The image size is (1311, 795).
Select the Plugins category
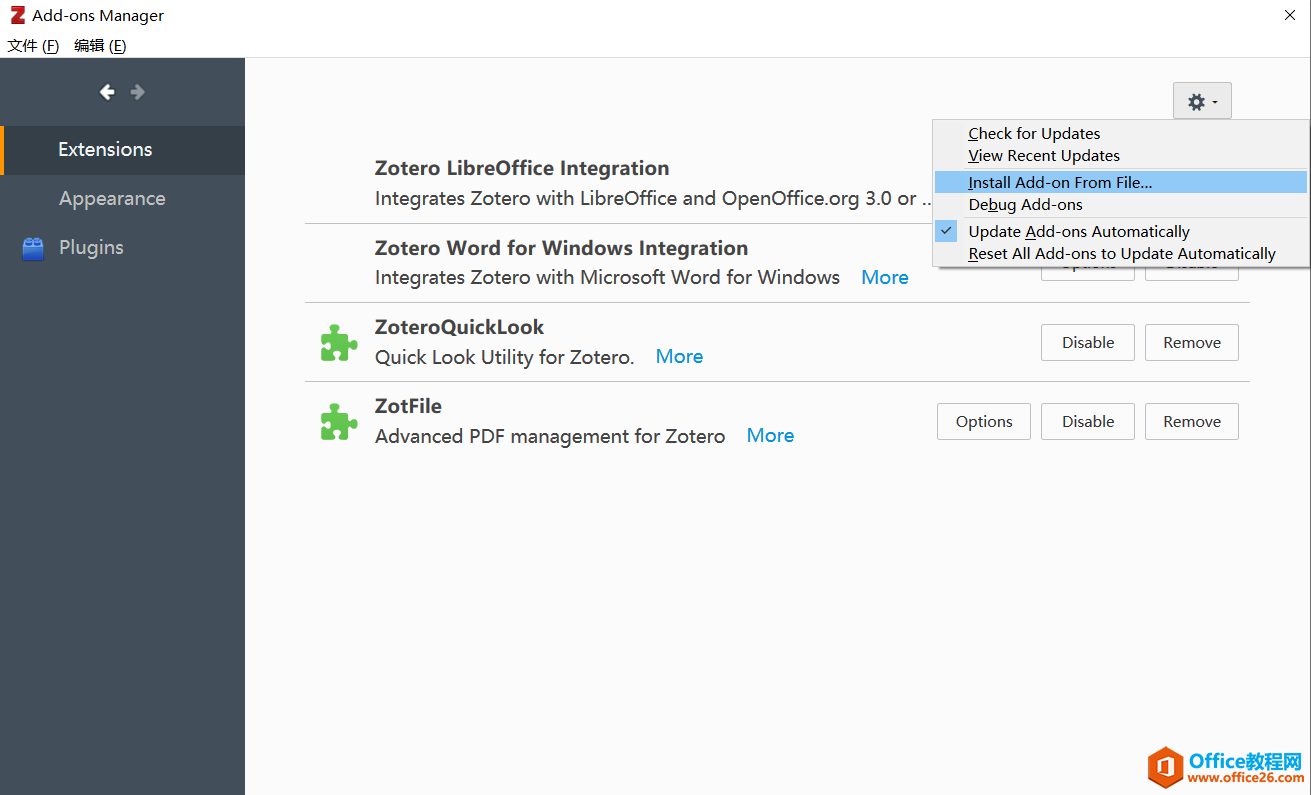(x=122, y=248)
